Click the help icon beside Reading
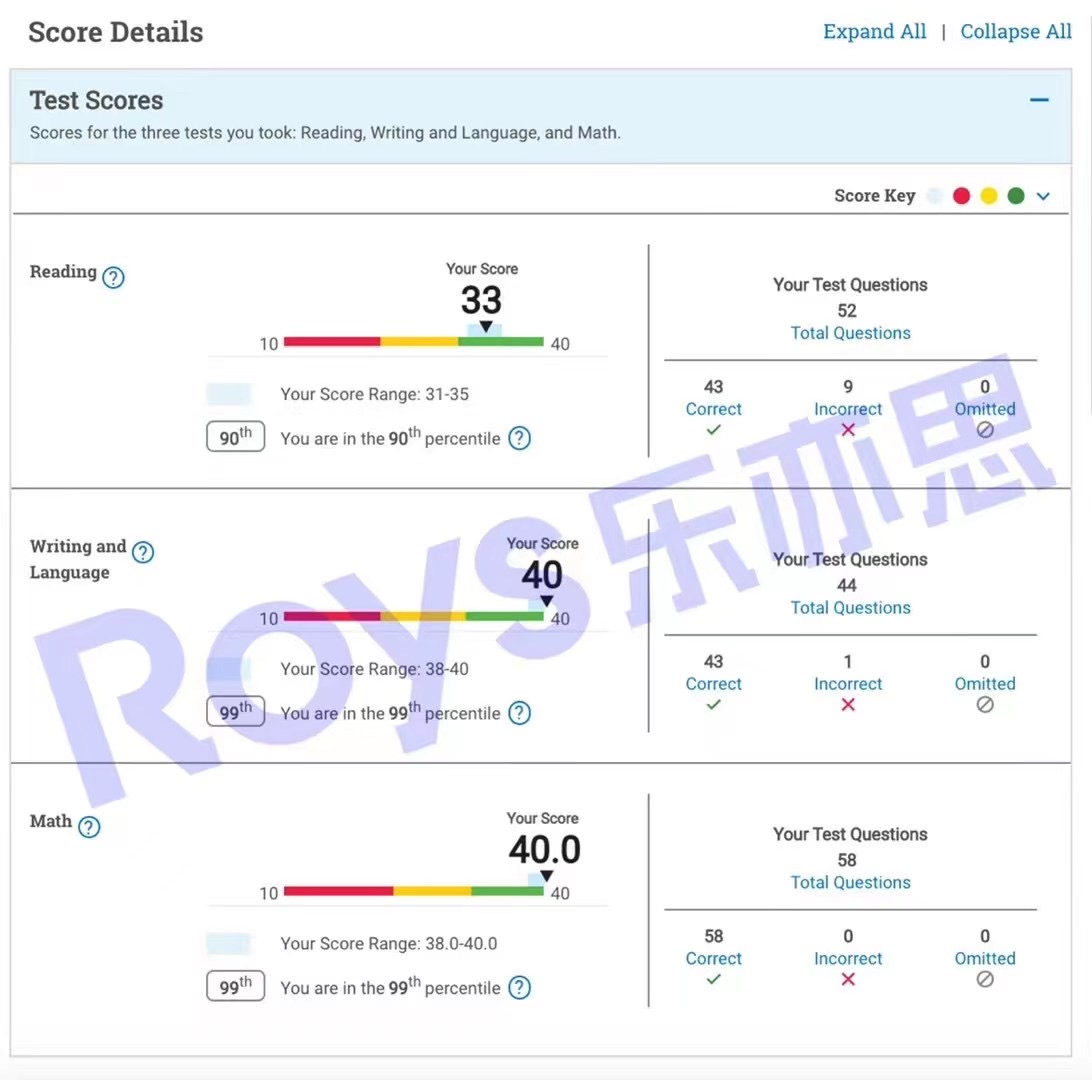Image resolution: width=1092 pixels, height=1080 pixels. (x=114, y=278)
